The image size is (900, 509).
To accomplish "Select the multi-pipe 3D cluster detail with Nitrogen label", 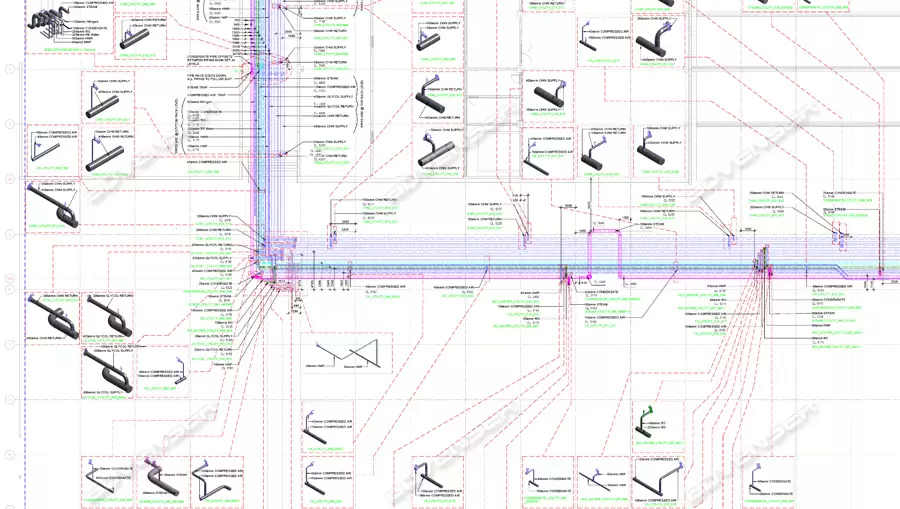I will pos(69,26).
